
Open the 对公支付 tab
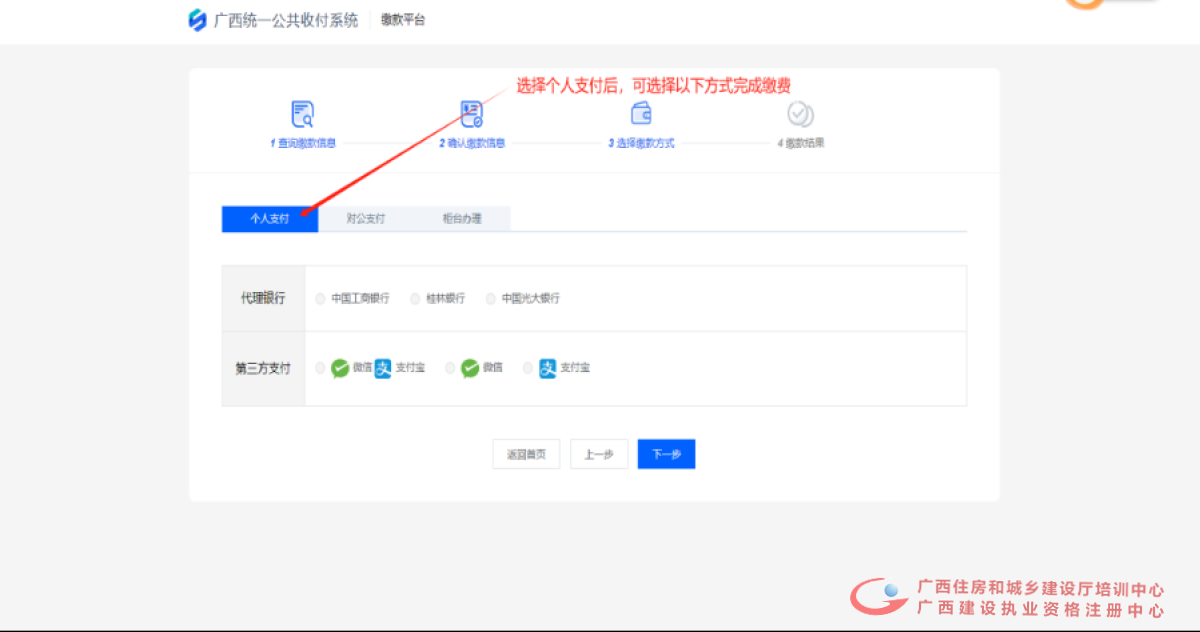tap(366, 219)
